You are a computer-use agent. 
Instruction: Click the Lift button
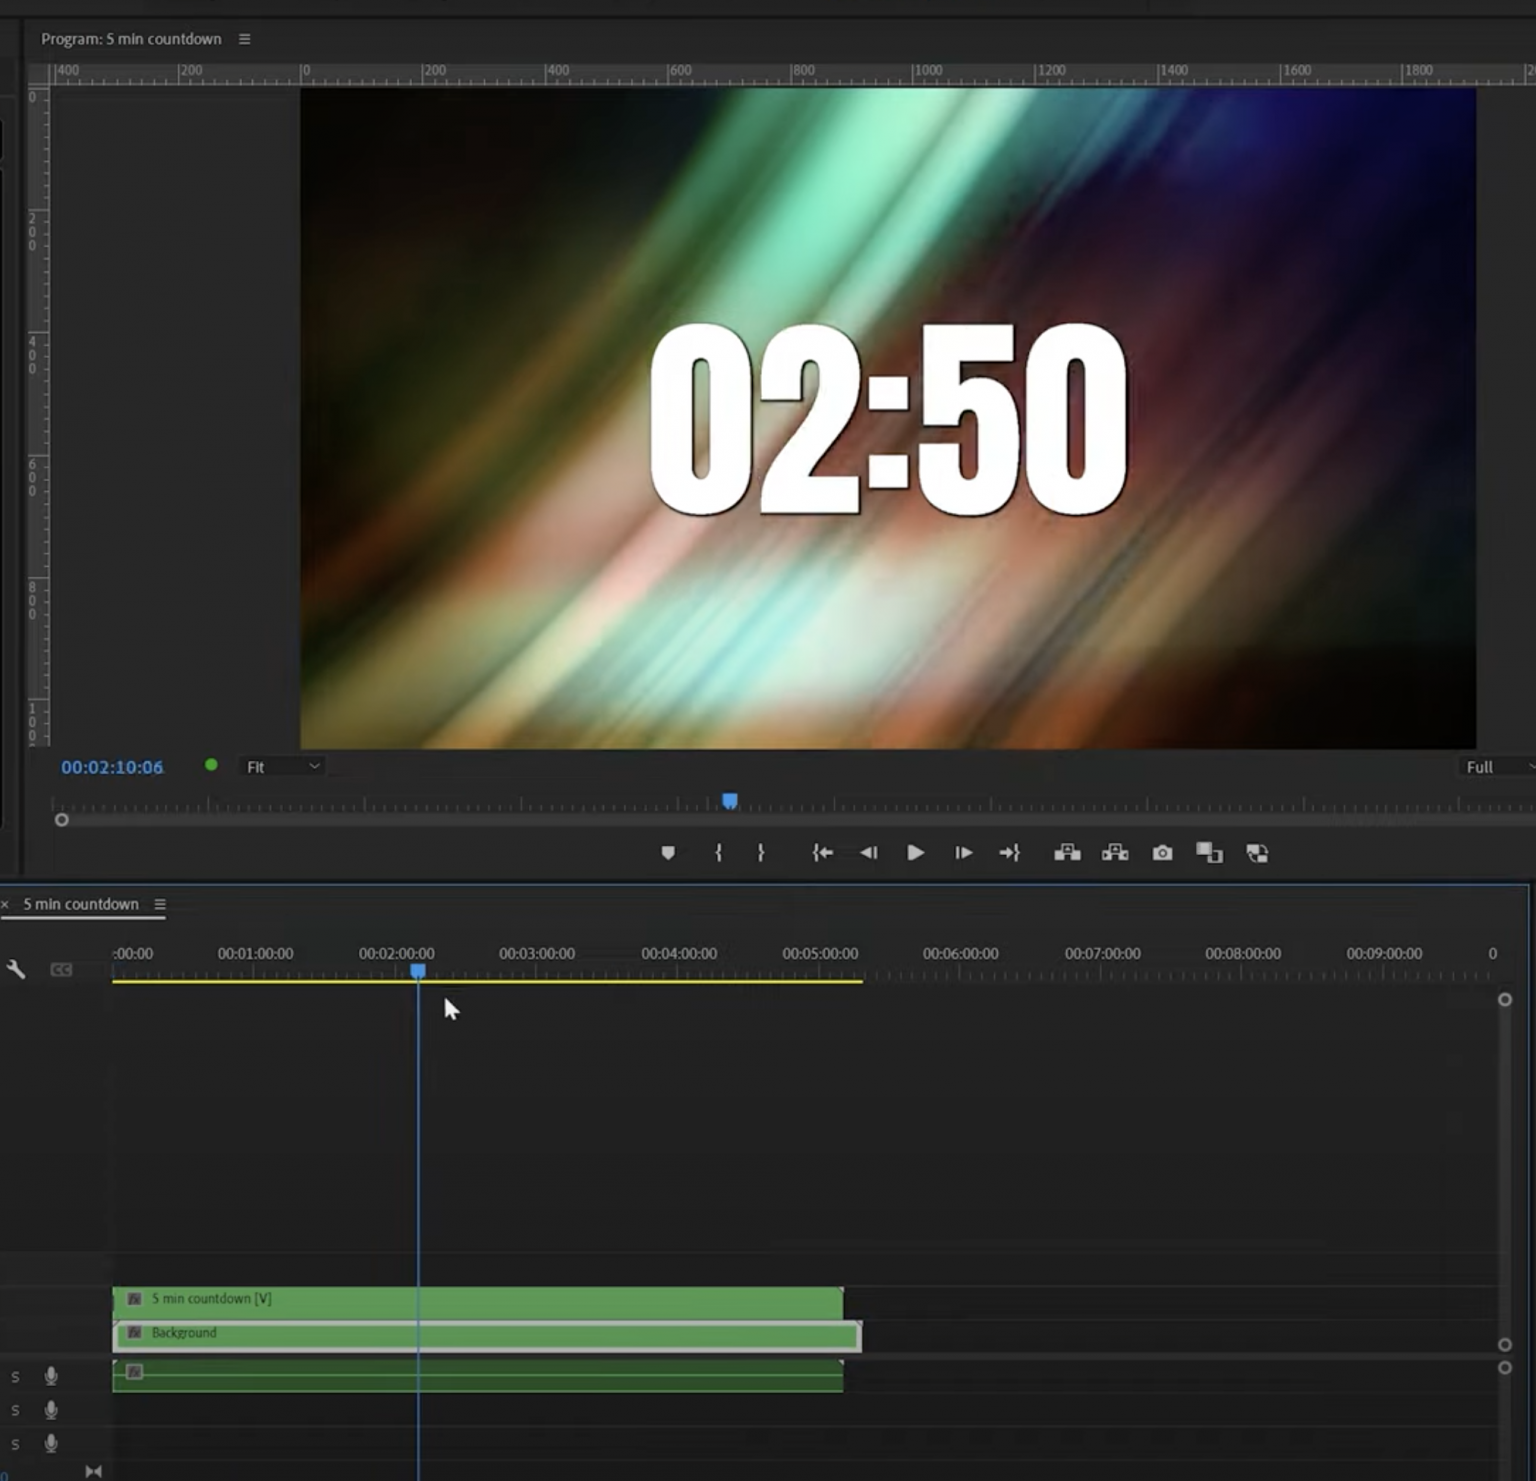pyautogui.click(x=1067, y=853)
